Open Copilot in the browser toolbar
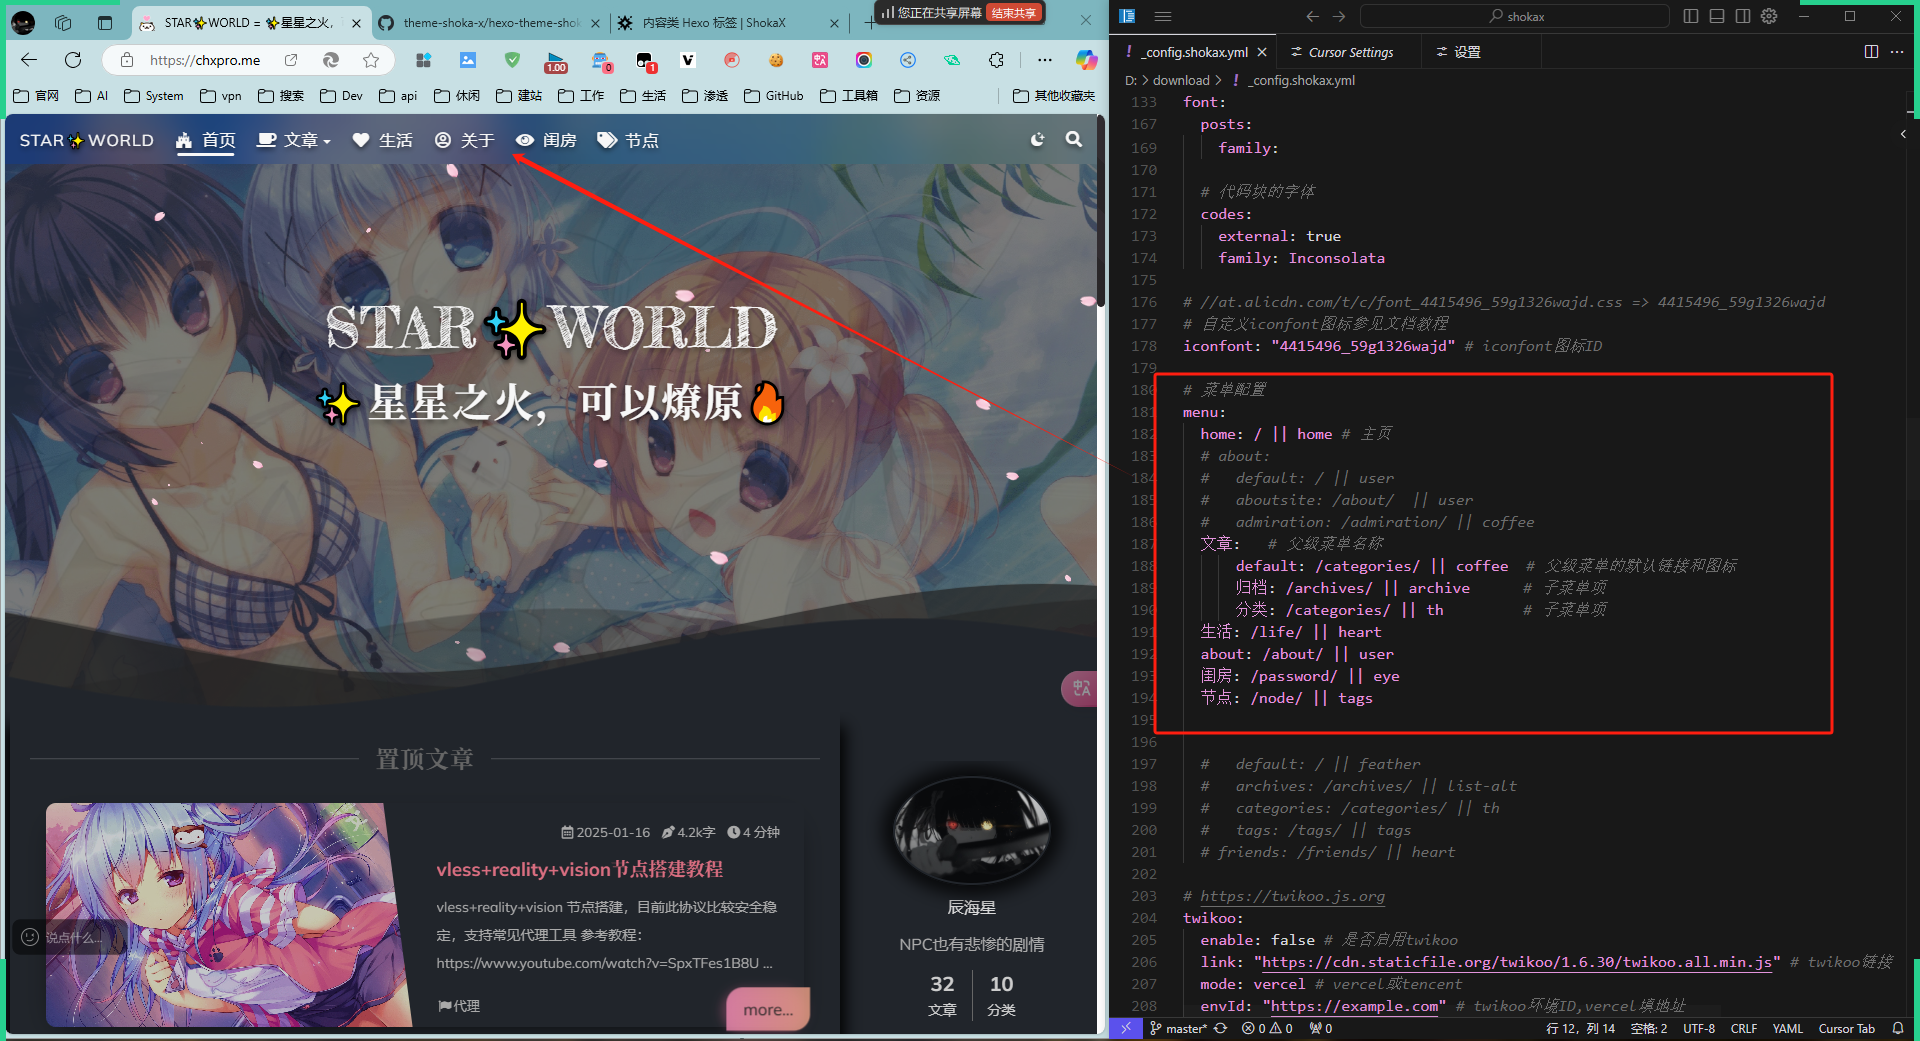Viewport: 1920px width, 1041px height. [1086, 60]
